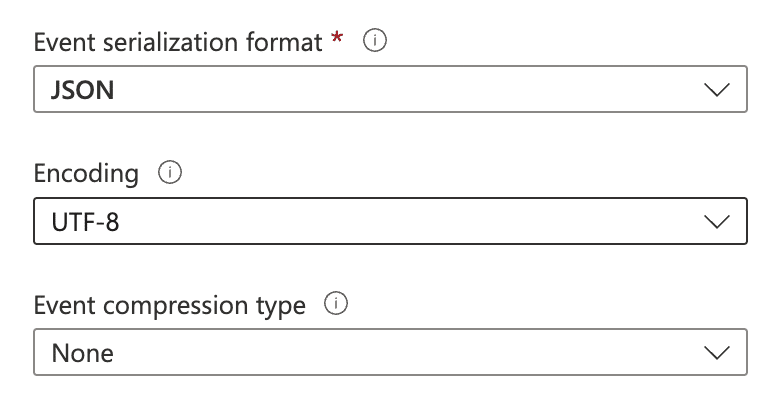
Task: Show the Encoding info icon tooltip
Action: coord(170,172)
